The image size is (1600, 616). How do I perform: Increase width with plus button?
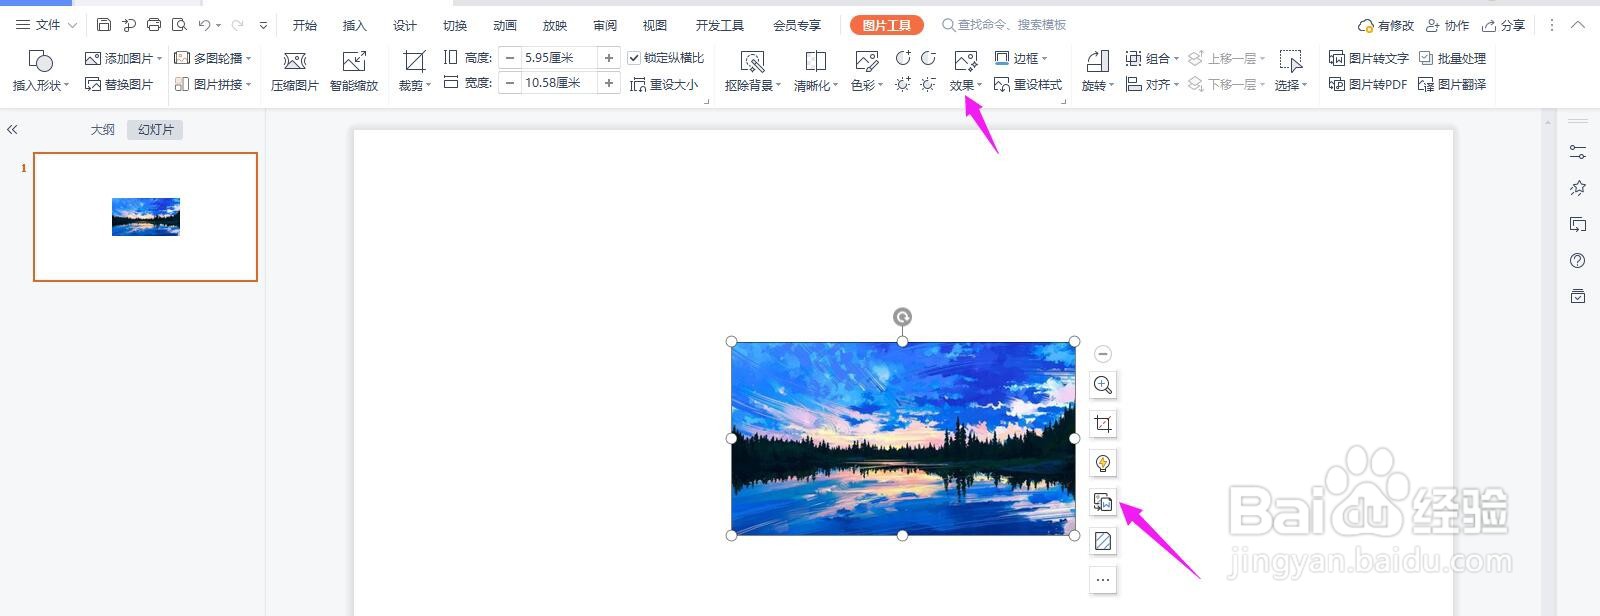pyautogui.click(x=609, y=83)
